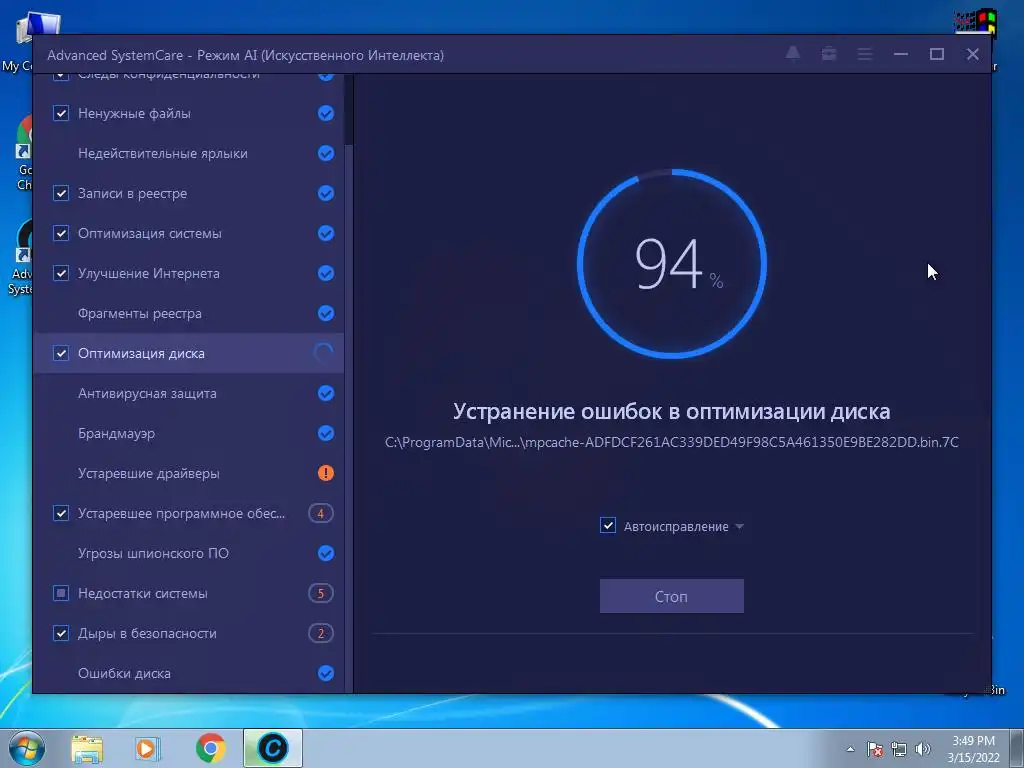Uncheck the Записи в реестре checkbox
This screenshot has width=1024, height=768.
coord(61,193)
